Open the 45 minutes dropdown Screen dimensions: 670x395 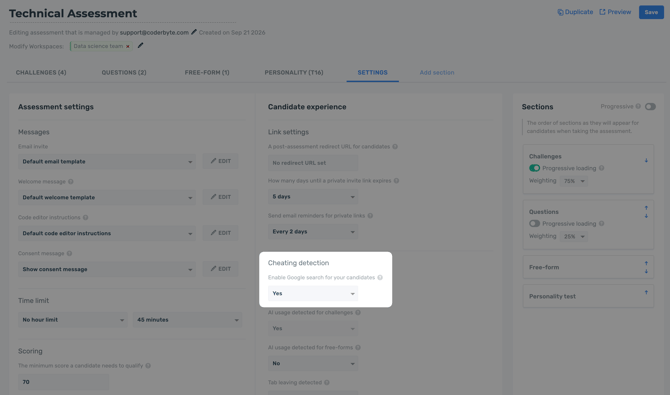click(187, 320)
